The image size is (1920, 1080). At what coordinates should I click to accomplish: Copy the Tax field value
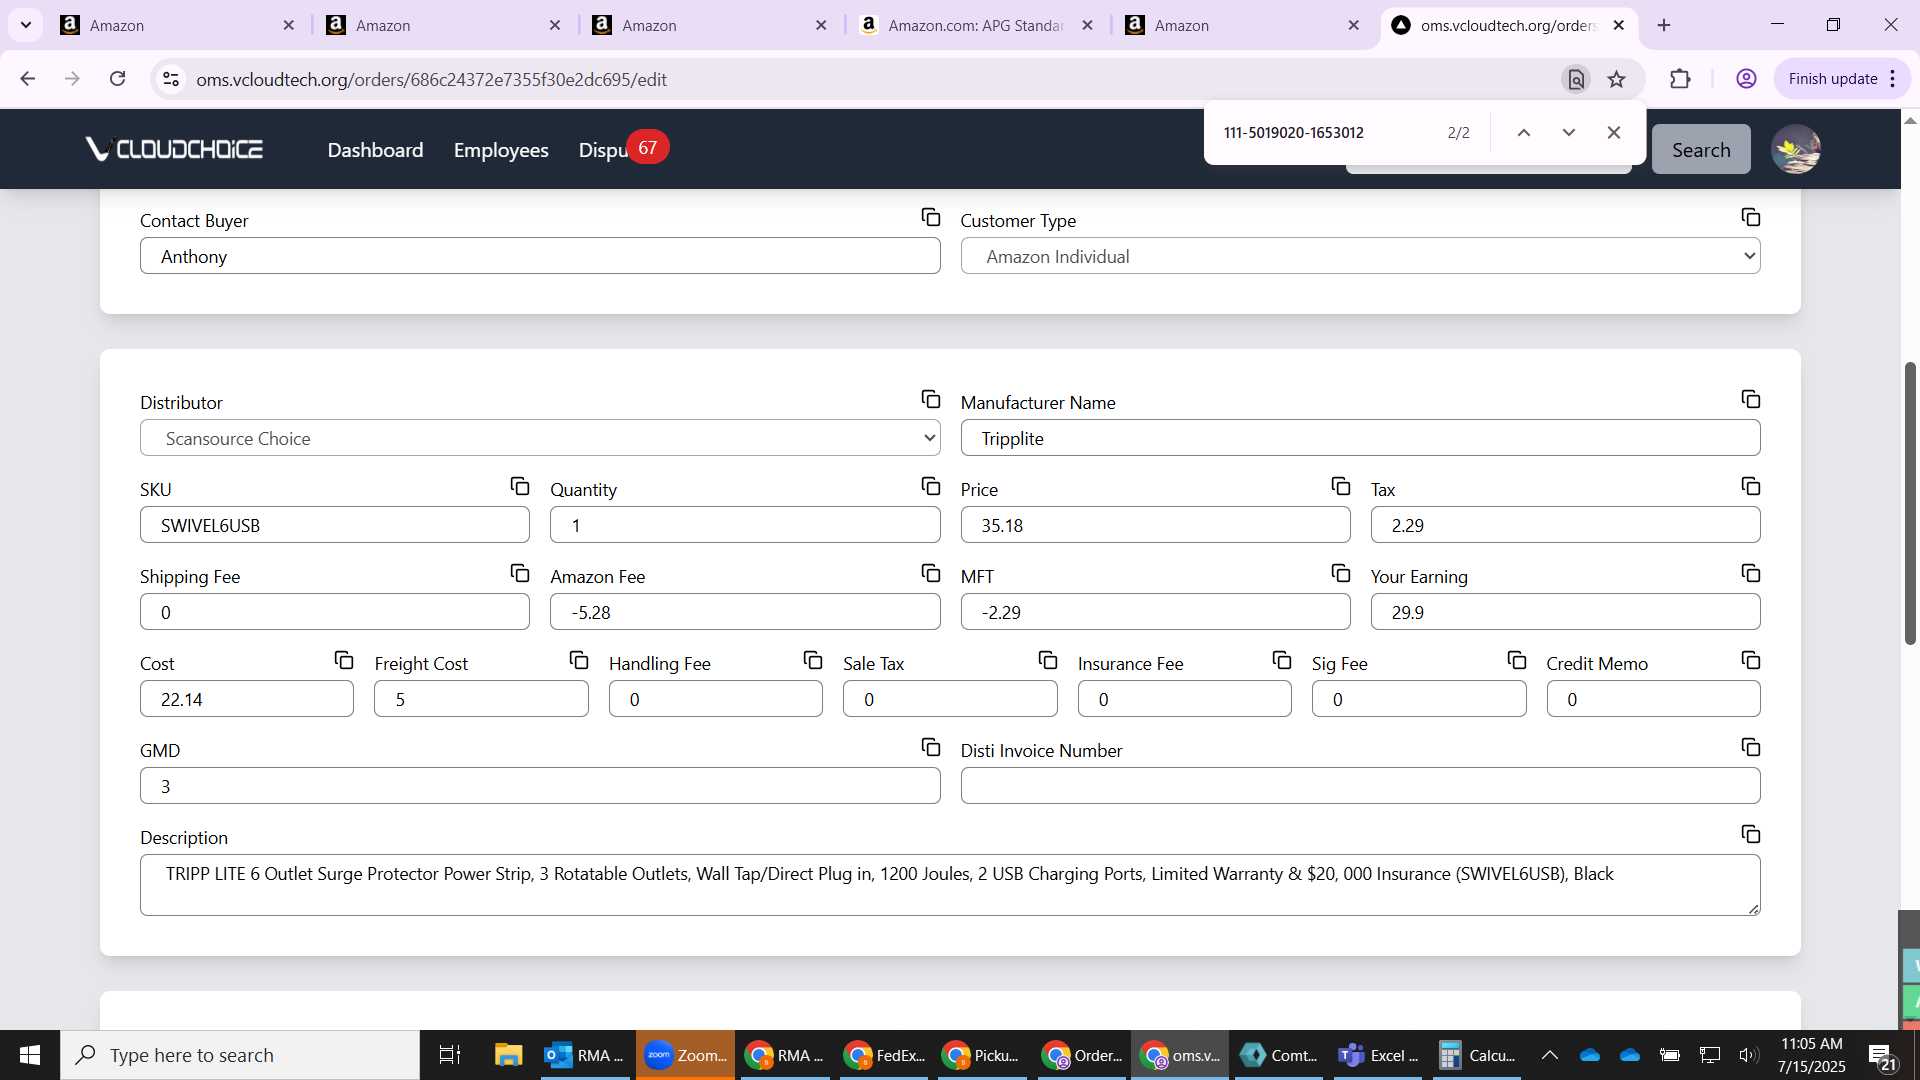click(x=1750, y=487)
